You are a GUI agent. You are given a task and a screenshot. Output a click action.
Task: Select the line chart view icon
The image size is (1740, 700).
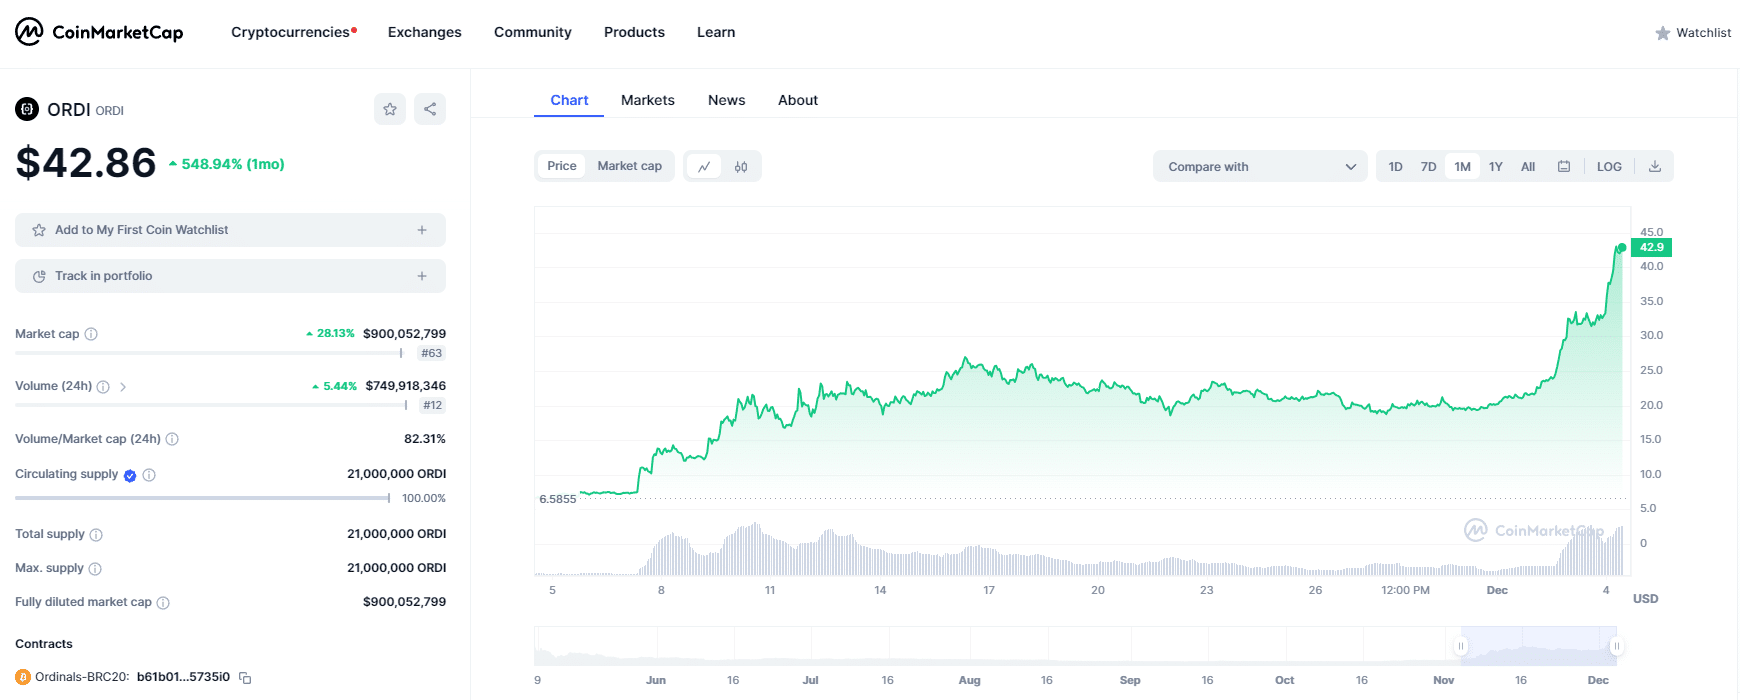coord(704,167)
